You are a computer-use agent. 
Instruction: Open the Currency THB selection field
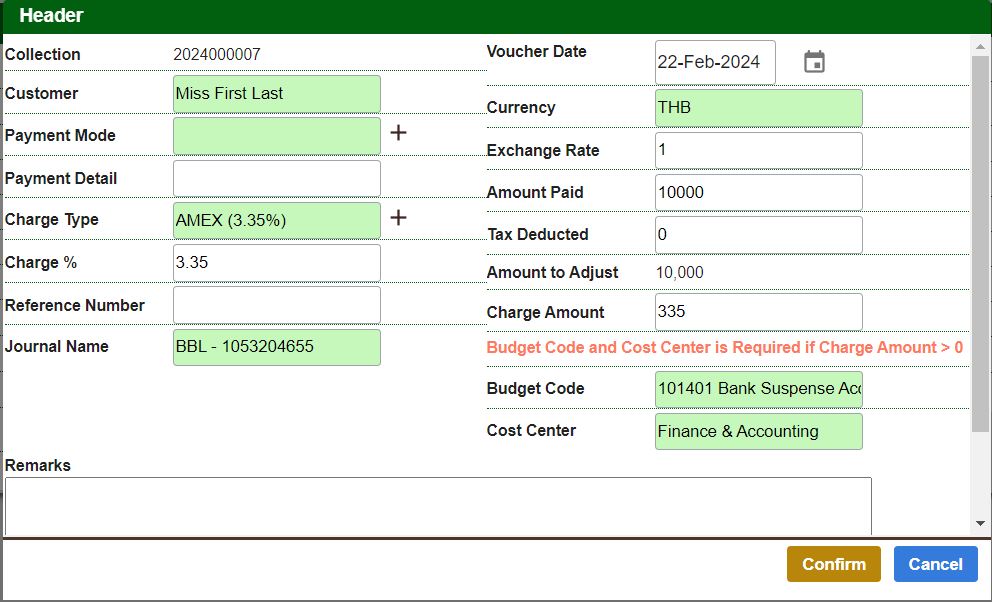click(x=758, y=108)
